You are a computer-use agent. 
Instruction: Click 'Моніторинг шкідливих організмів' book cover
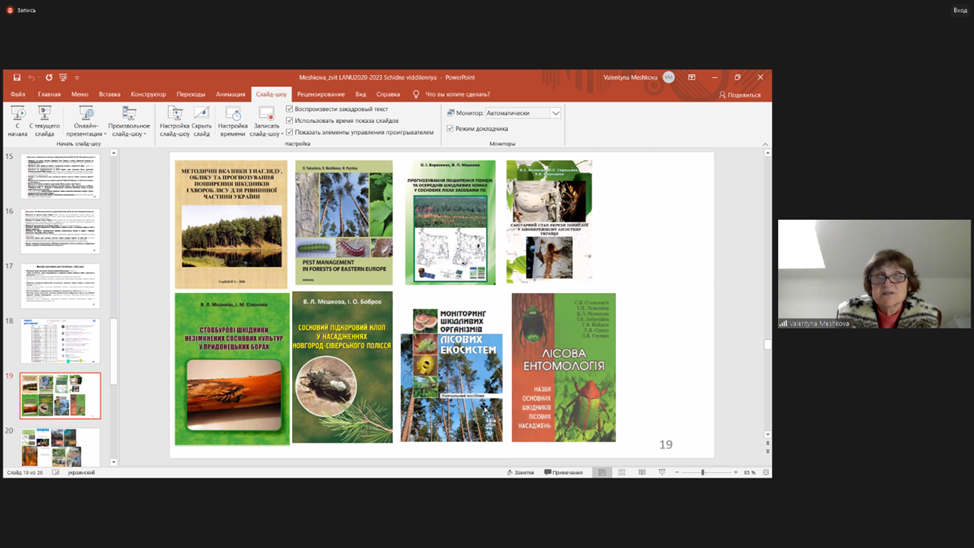pyautogui.click(x=452, y=375)
